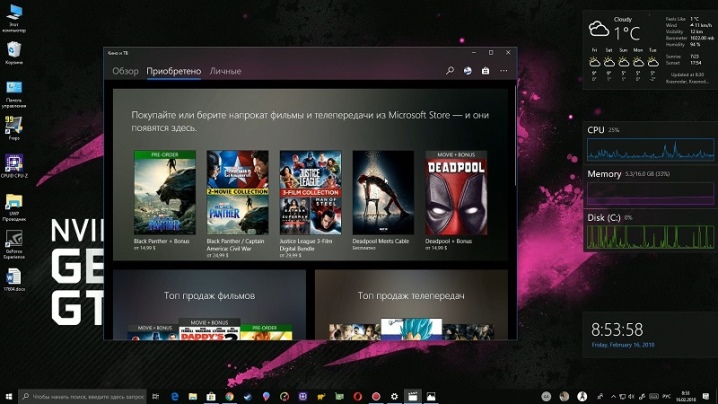Launch Google Chrome from the taskbar
The width and height of the screenshot is (718, 404).
point(229,396)
